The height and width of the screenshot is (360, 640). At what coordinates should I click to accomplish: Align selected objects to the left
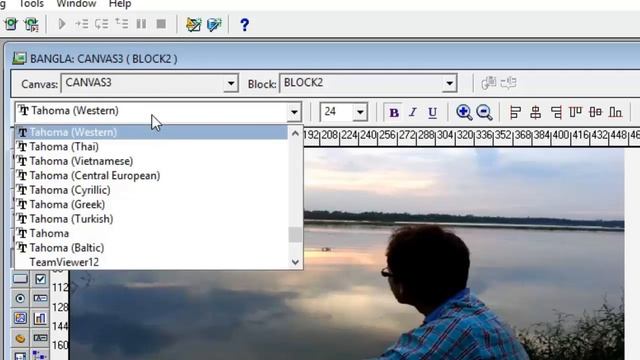click(515, 112)
